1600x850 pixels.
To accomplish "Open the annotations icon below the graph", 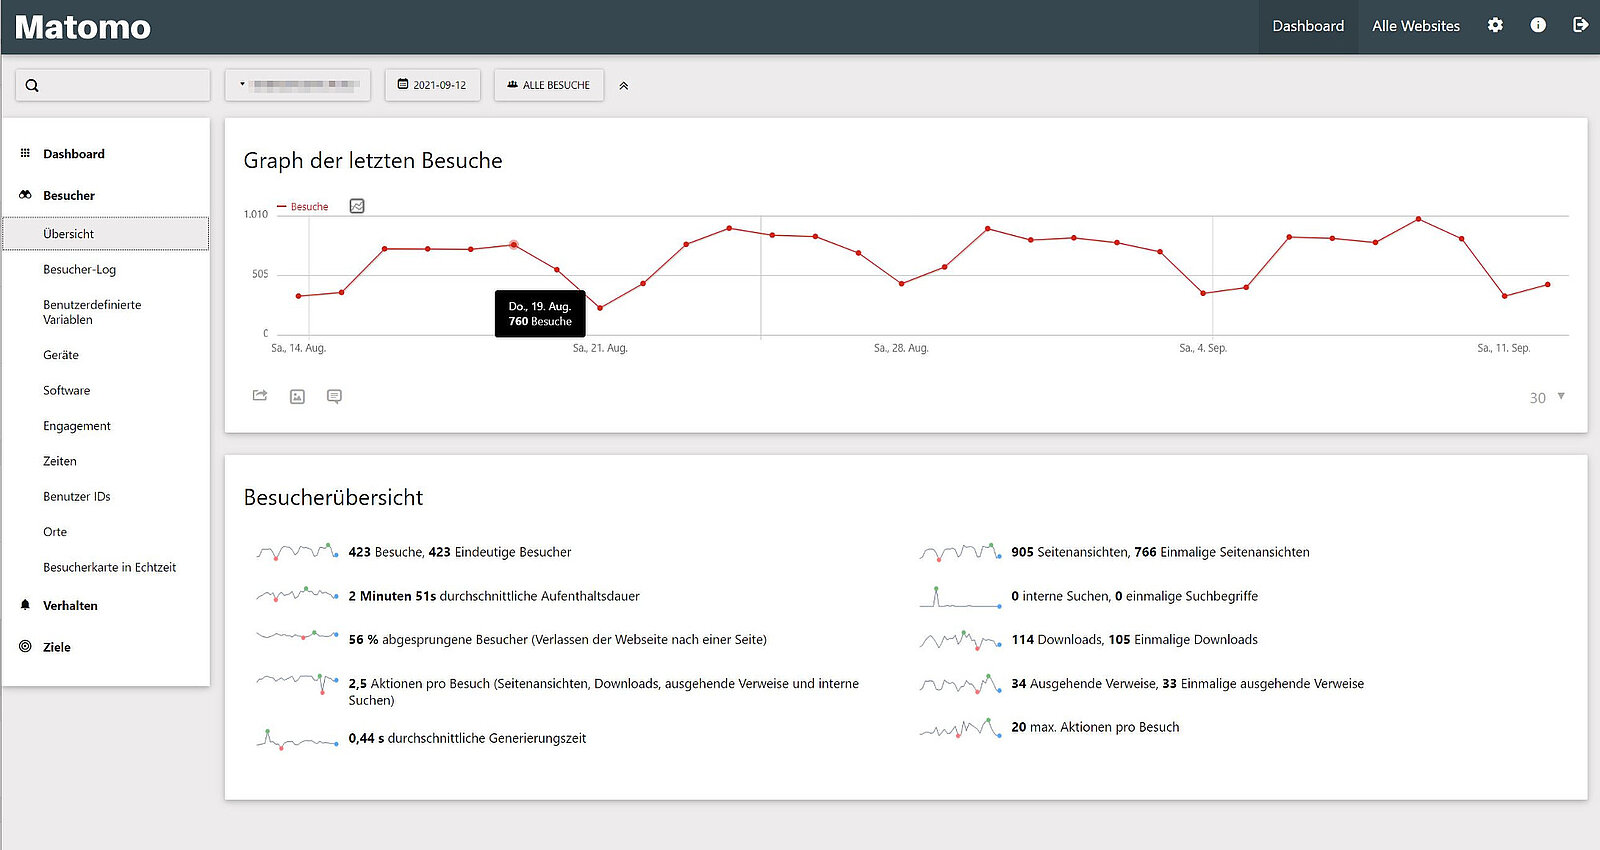I will (334, 397).
